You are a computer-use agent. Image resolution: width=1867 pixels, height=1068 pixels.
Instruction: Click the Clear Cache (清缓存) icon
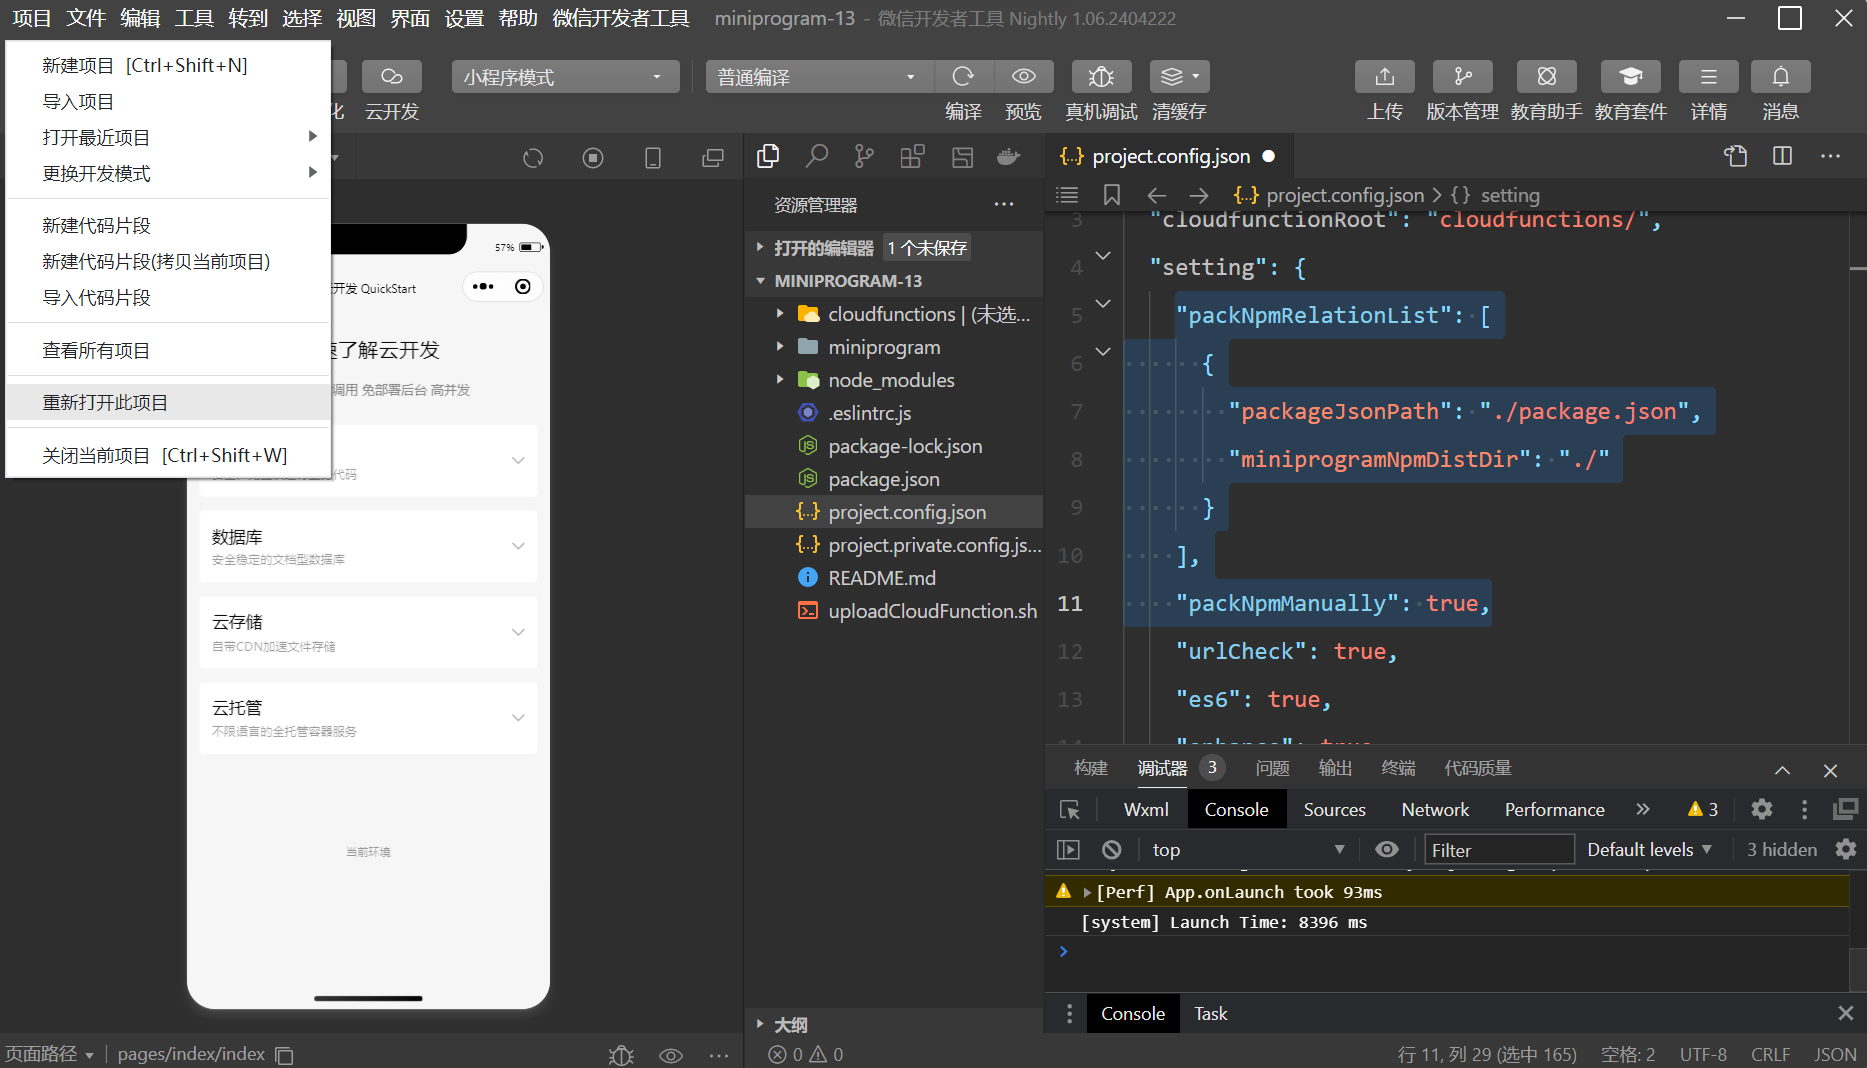coord(1180,77)
